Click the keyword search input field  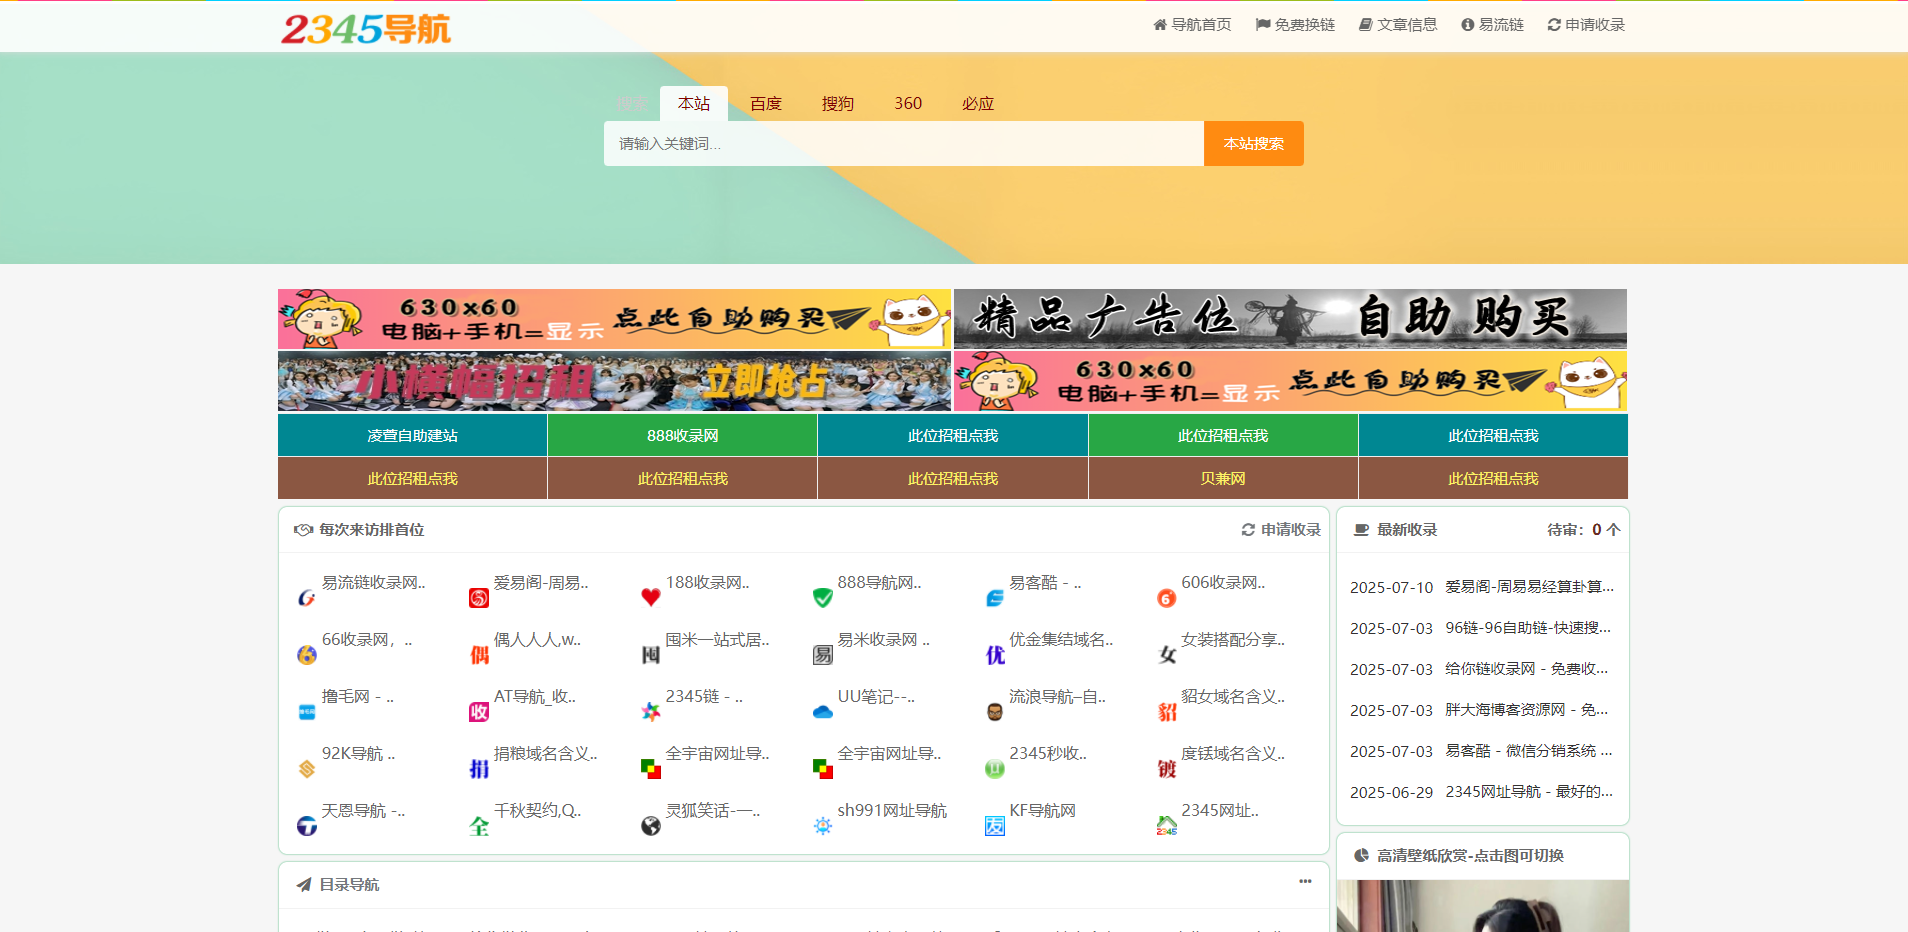pyautogui.click(x=904, y=143)
